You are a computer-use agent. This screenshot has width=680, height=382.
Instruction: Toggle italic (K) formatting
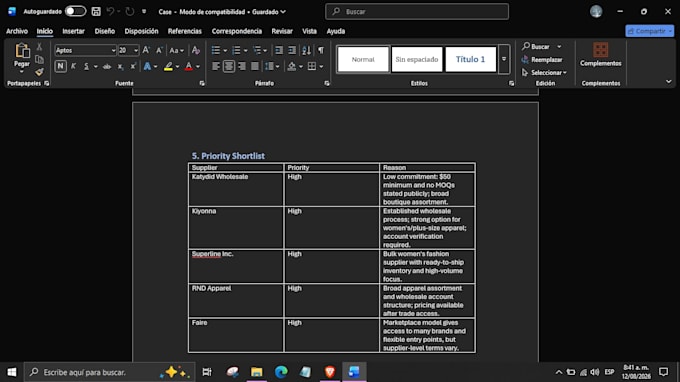pos(73,66)
